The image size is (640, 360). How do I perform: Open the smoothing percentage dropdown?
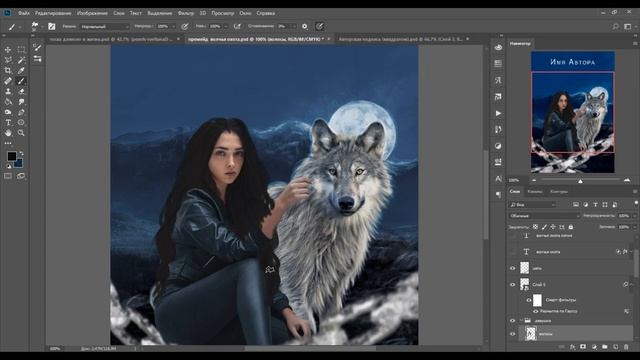tap(294, 26)
